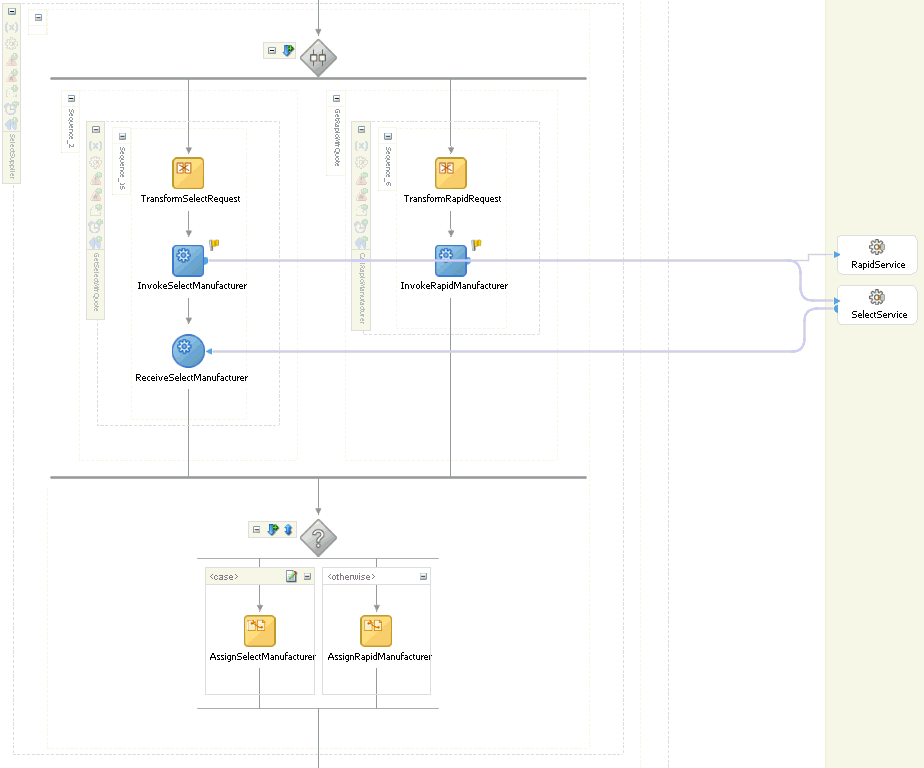This screenshot has height=768, width=924.
Task: Click the InvokeSelectManufacturer invoke activity
Action: point(188,260)
